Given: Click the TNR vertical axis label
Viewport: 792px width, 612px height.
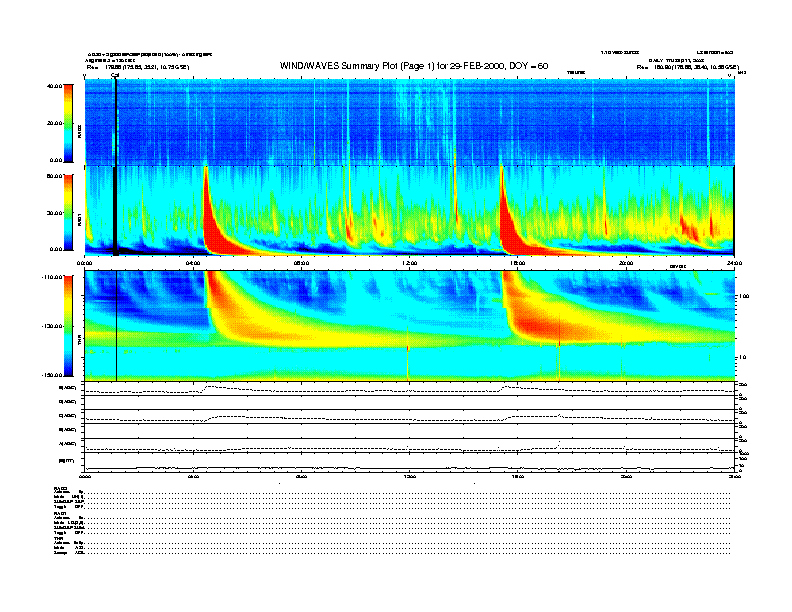Looking at the screenshot, I should click(79, 341).
